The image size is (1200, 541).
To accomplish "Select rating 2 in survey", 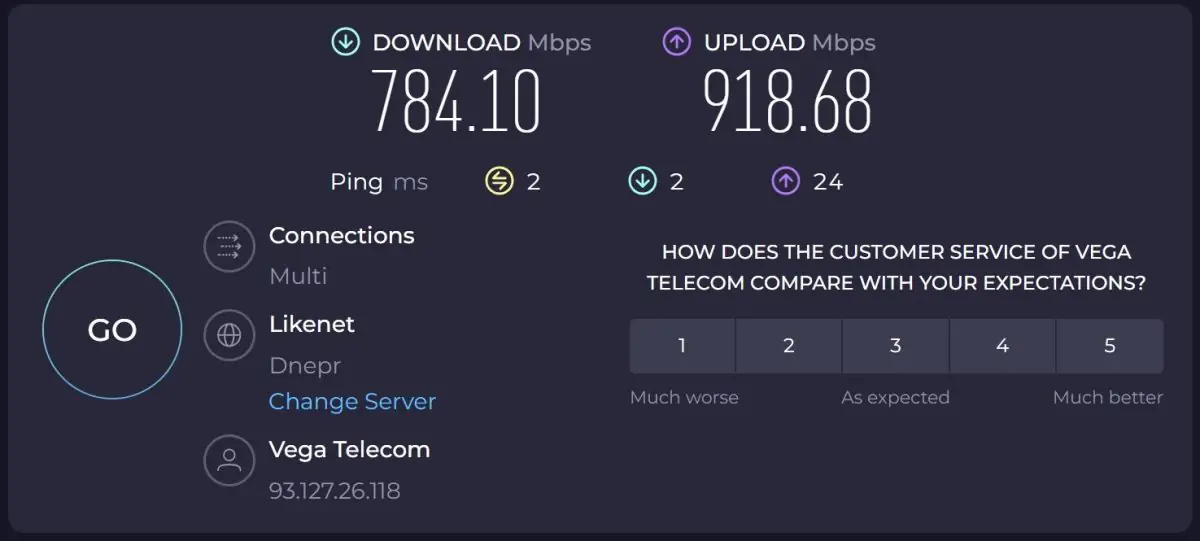I will [789, 346].
